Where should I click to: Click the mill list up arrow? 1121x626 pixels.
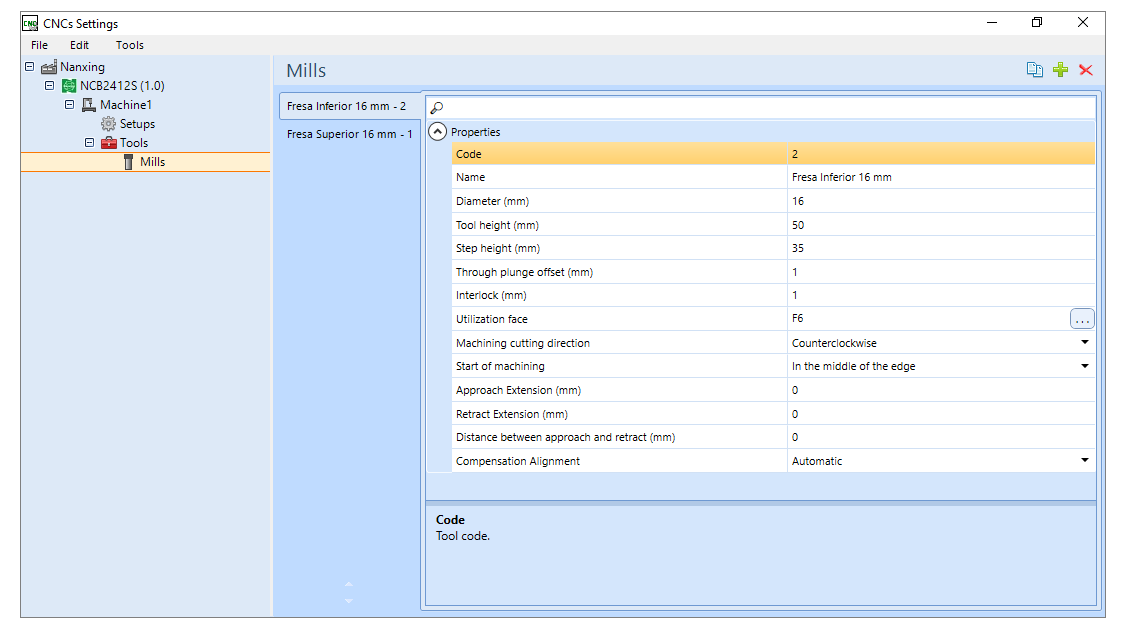point(349,584)
